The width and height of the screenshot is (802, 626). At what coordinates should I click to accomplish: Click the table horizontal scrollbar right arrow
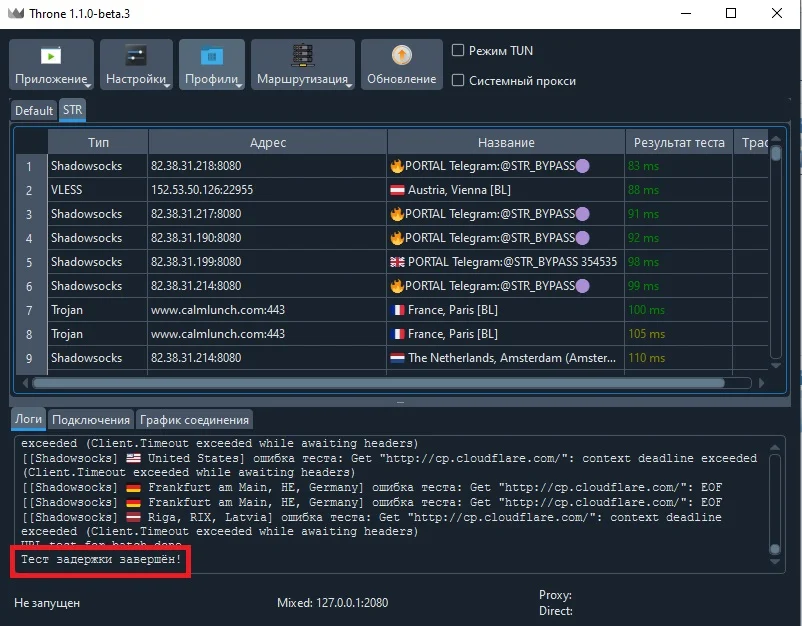762,383
